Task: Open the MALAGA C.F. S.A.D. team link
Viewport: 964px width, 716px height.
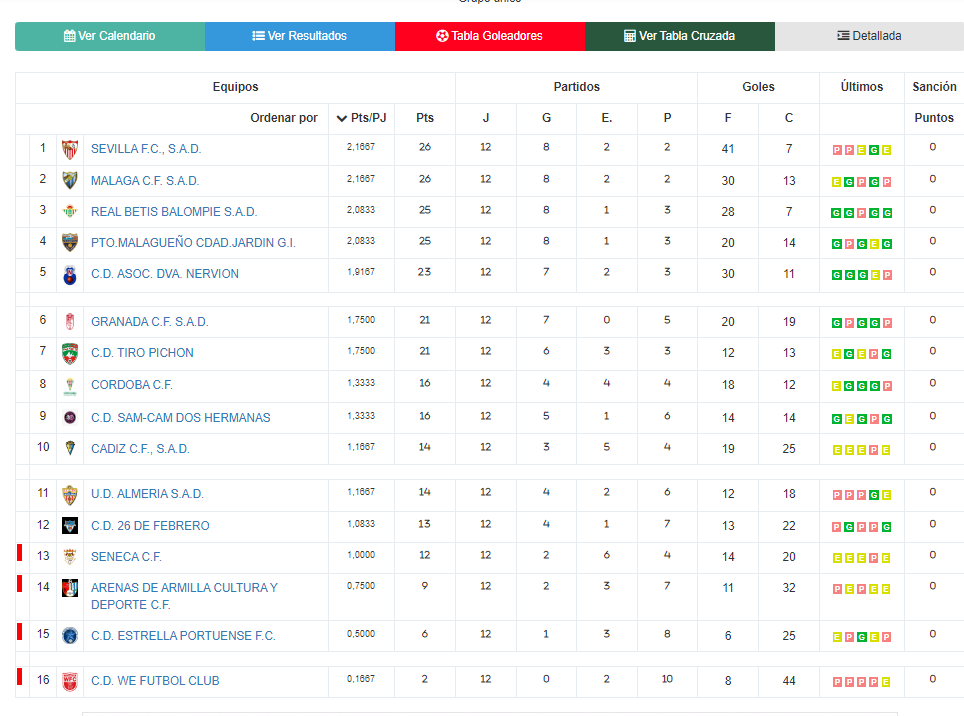Action: (x=145, y=181)
